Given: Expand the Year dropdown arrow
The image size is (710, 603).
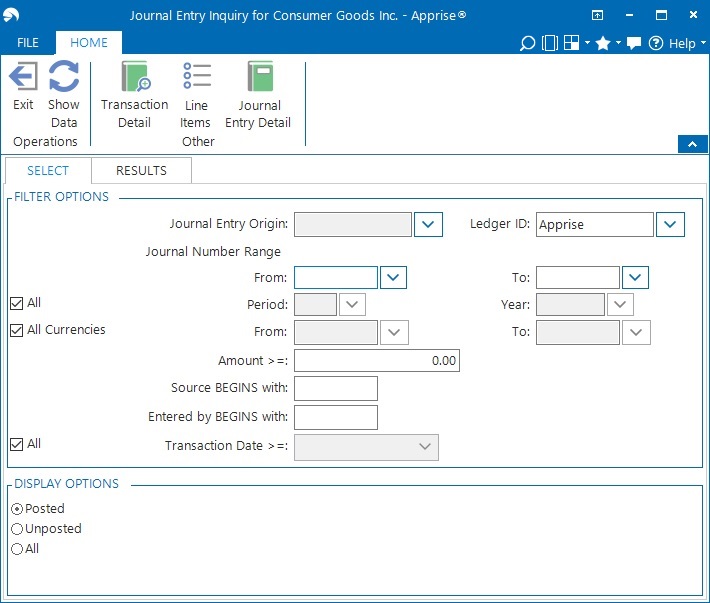Looking at the screenshot, I should [620, 304].
